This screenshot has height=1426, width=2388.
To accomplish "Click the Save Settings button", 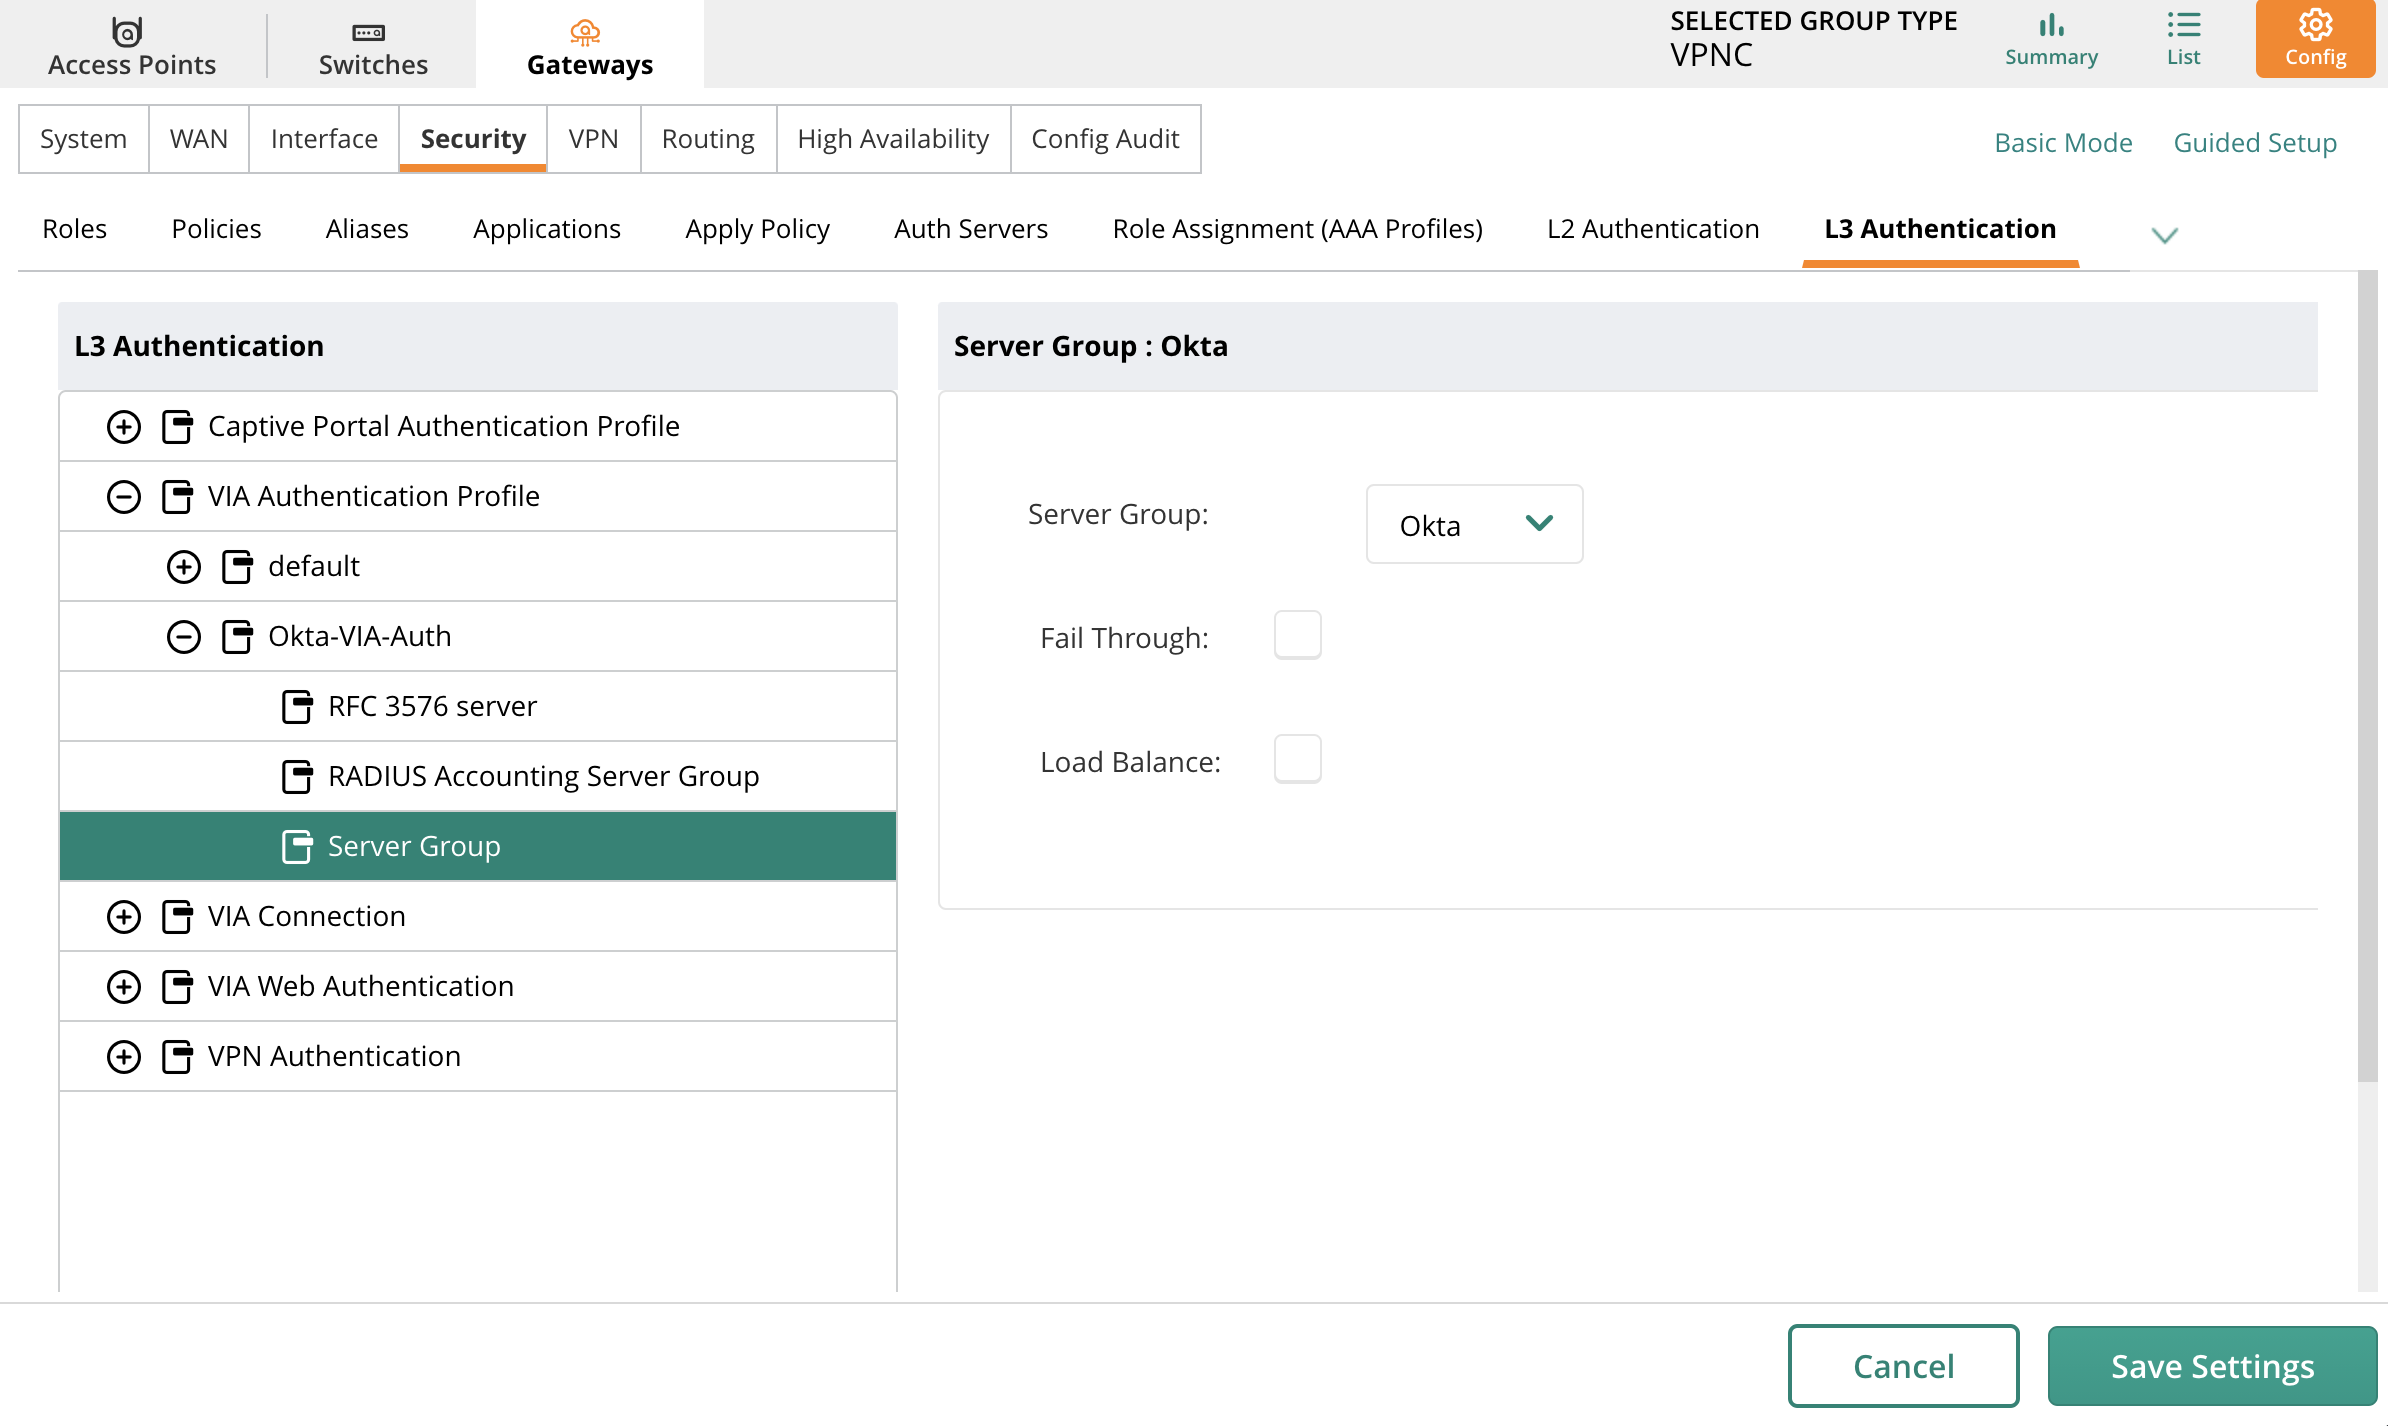I will coord(2212,1366).
